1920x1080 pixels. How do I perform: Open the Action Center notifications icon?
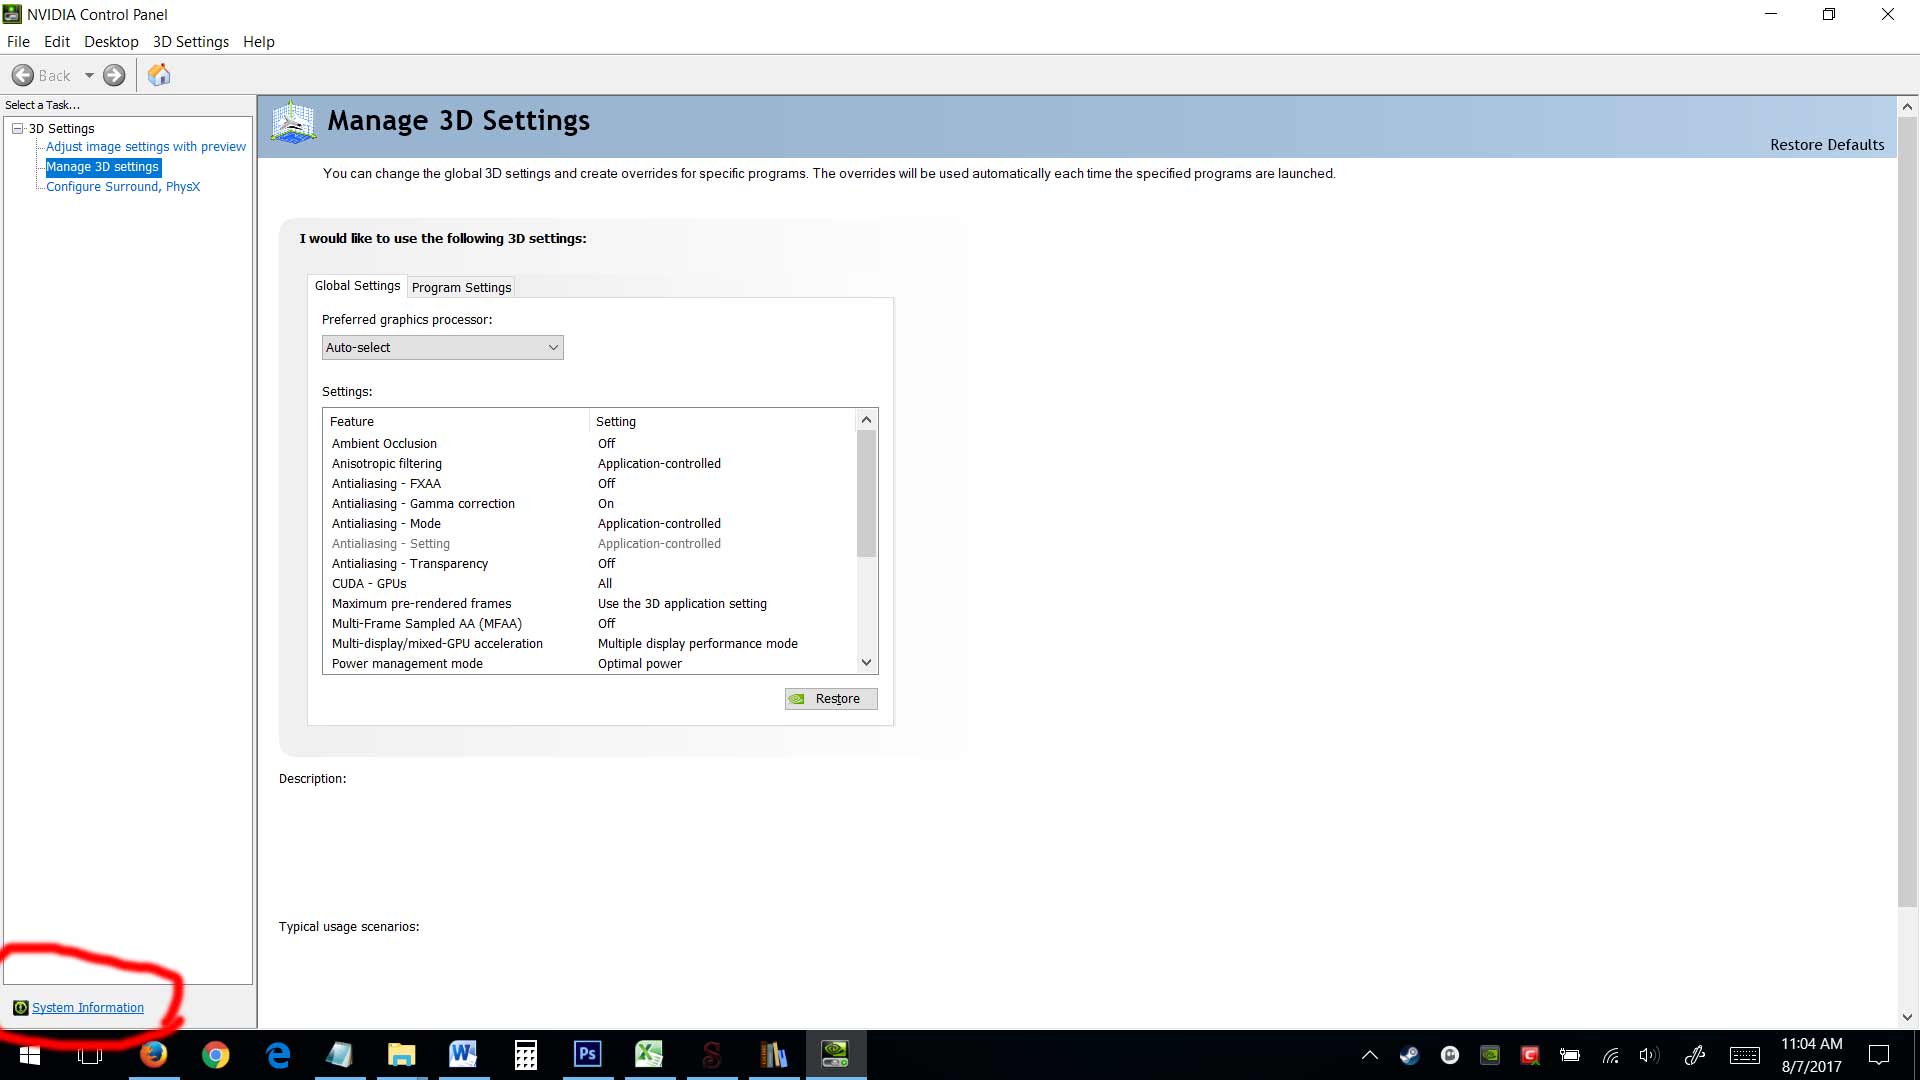(1879, 1055)
